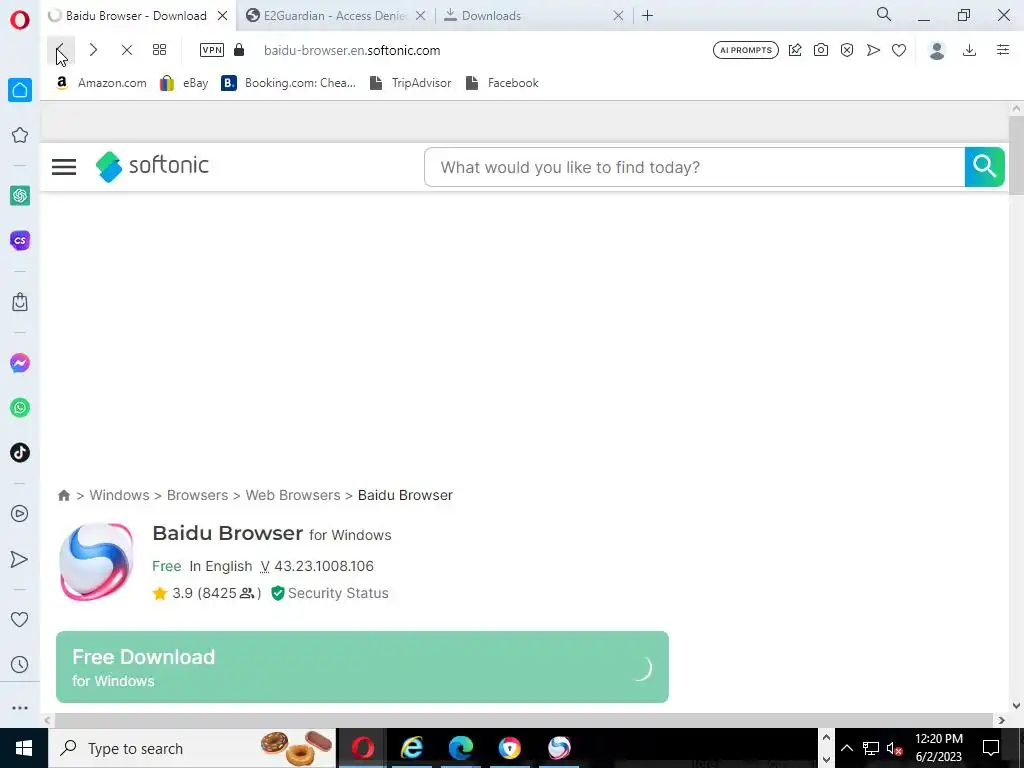Open Amazon.com bookmark
This screenshot has height=768, width=1024.
(x=101, y=83)
